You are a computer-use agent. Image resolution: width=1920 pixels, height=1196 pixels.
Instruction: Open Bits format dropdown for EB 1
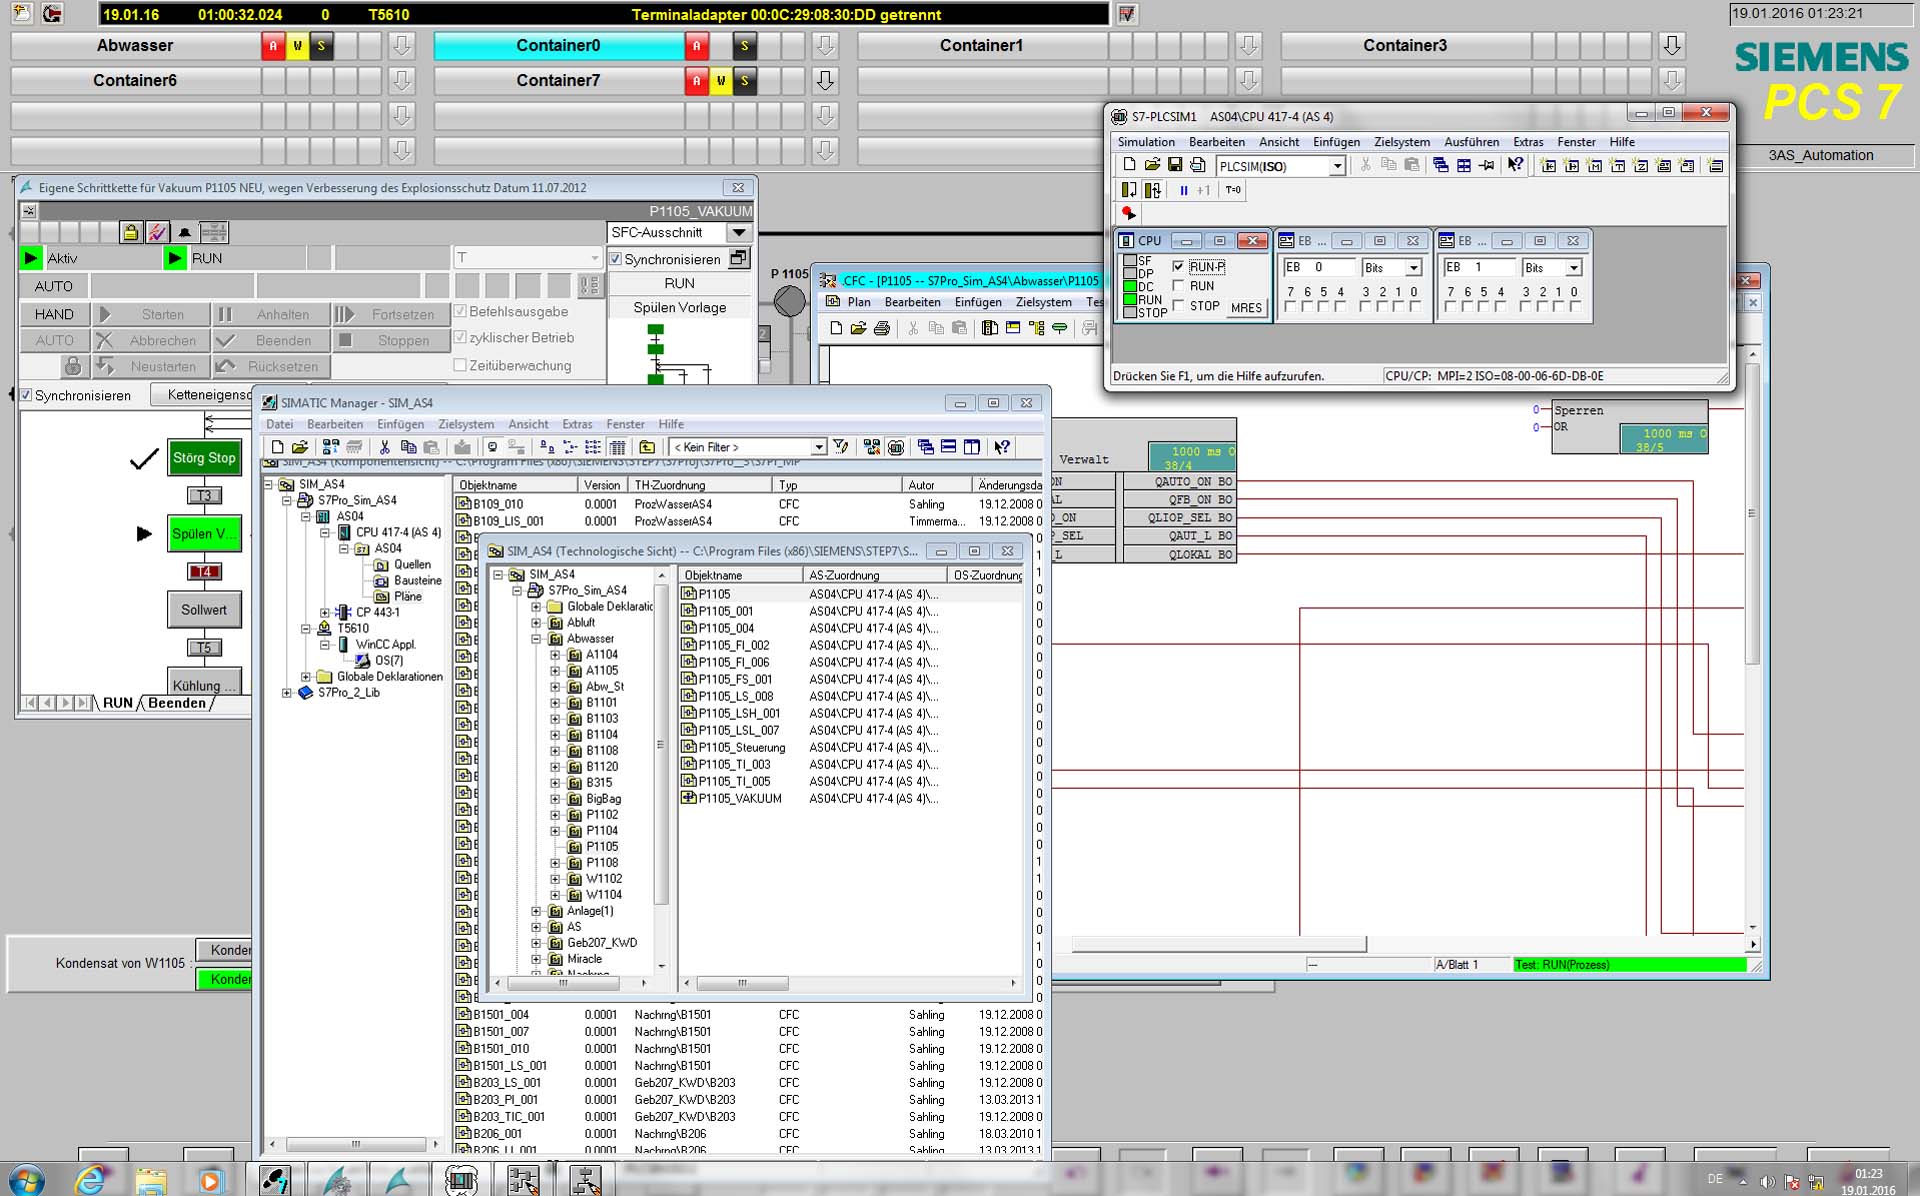click(x=1573, y=268)
